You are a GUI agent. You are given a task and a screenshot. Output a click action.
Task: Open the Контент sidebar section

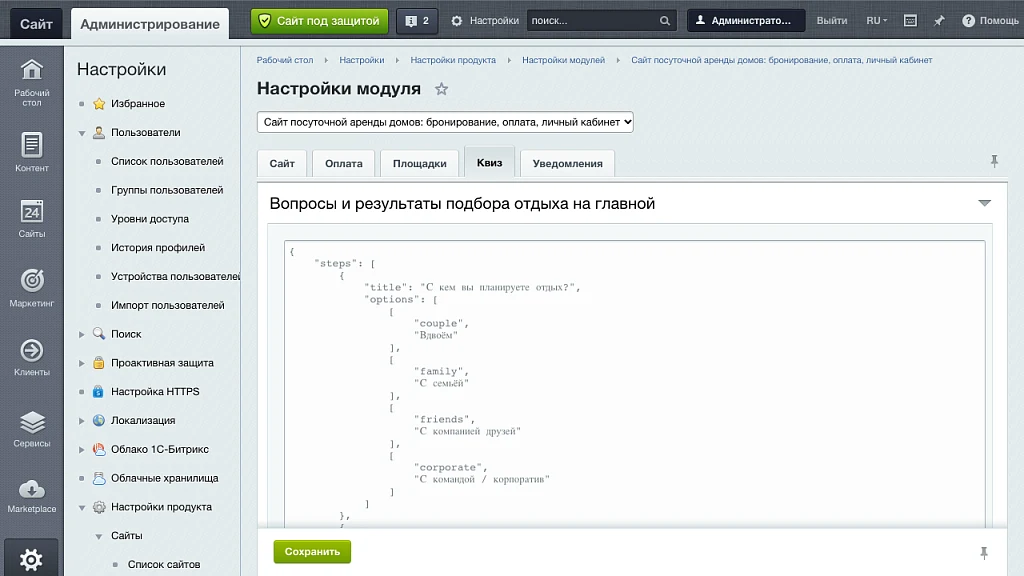point(31,152)
